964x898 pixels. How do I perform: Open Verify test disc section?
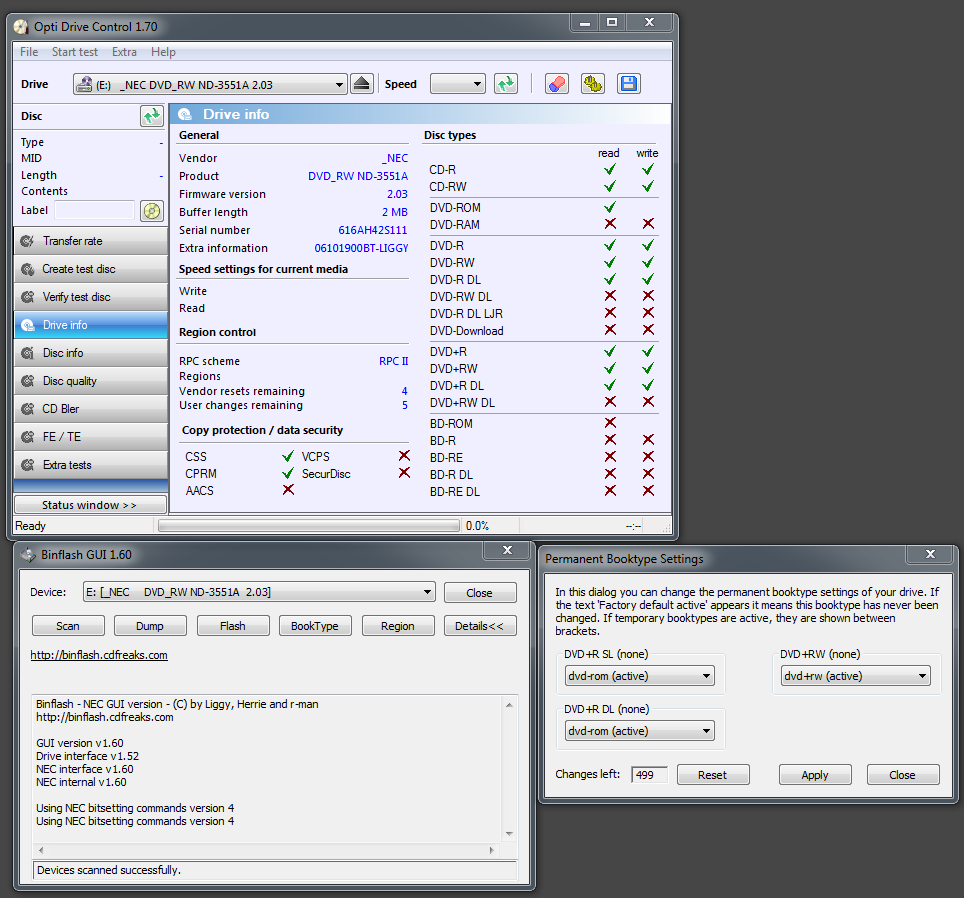(90, 297)
